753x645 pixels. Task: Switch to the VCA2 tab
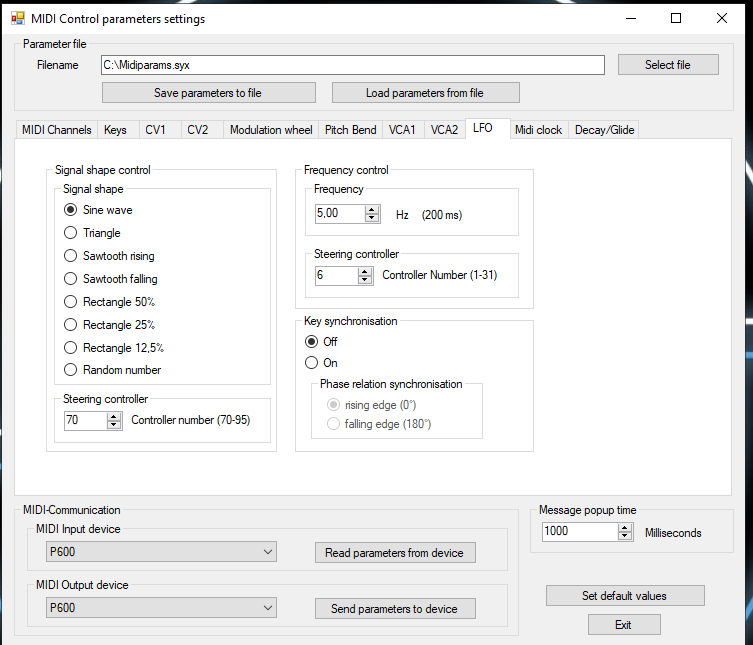pos(444,130)
